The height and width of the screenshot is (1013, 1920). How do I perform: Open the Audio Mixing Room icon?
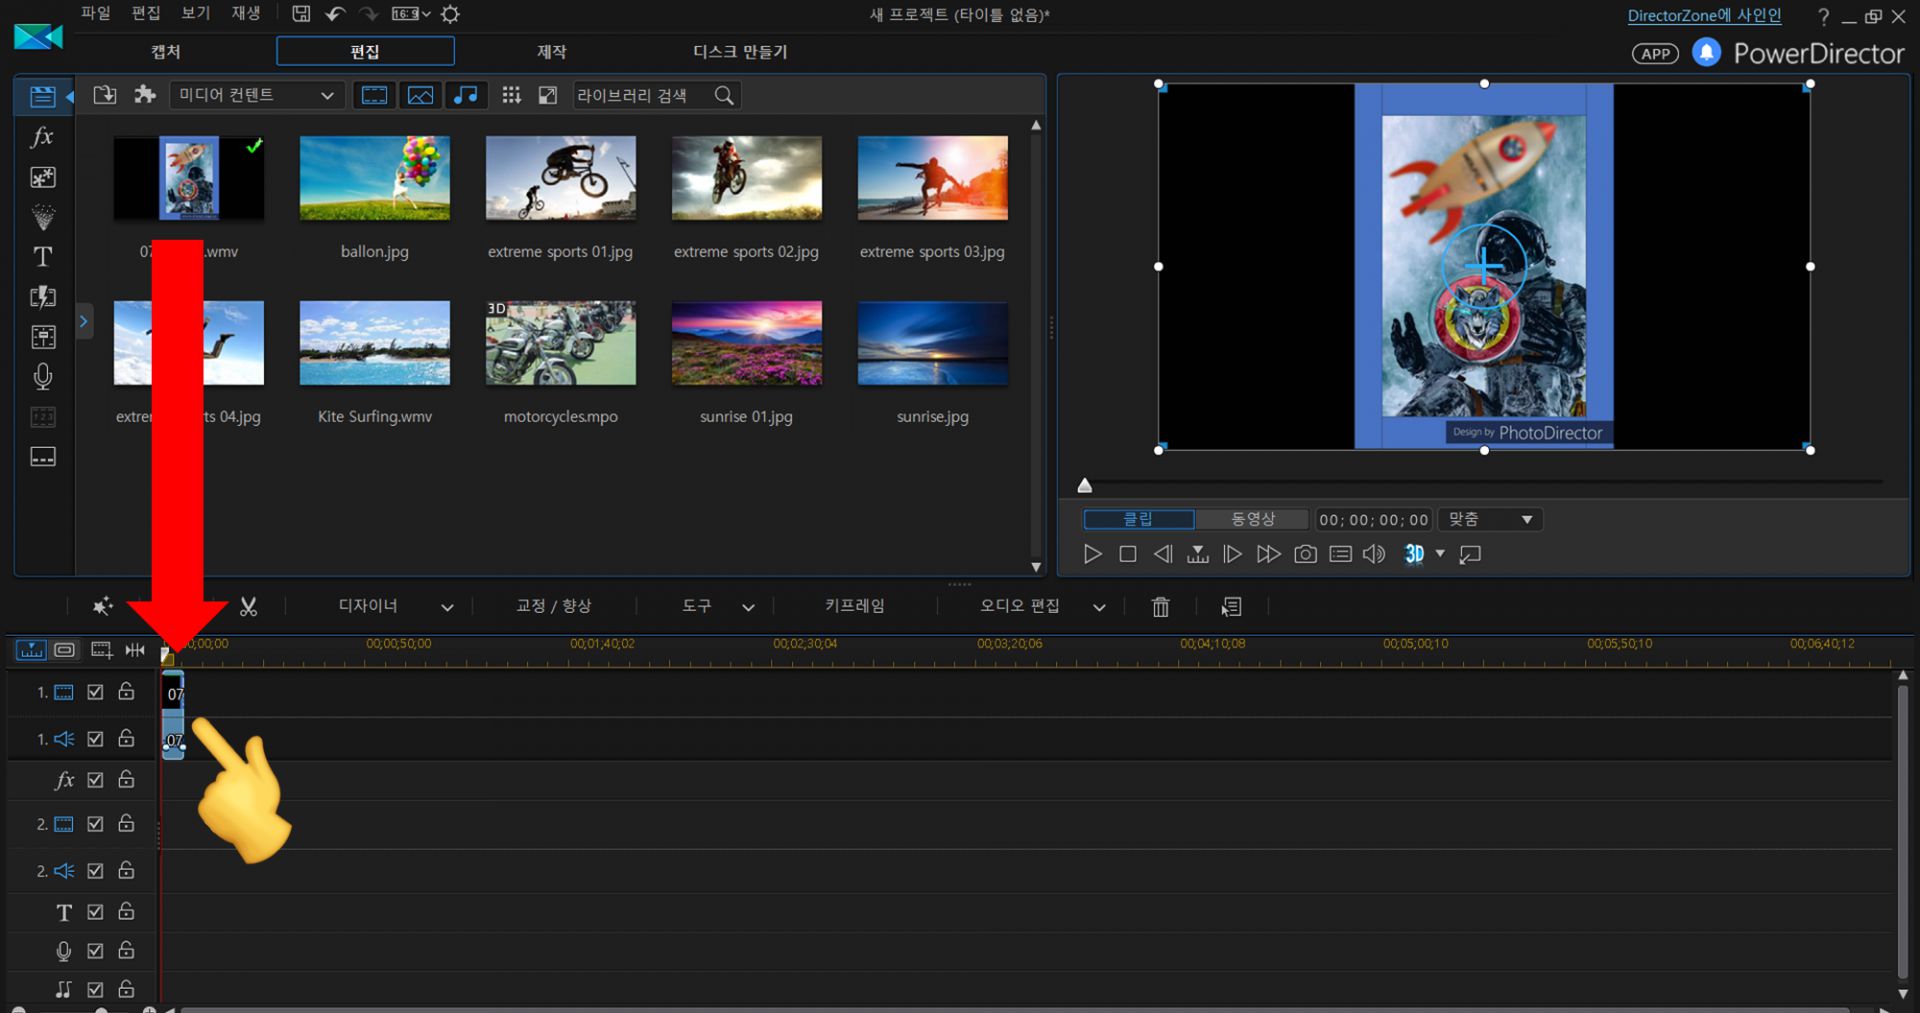(x=42, y=337)
